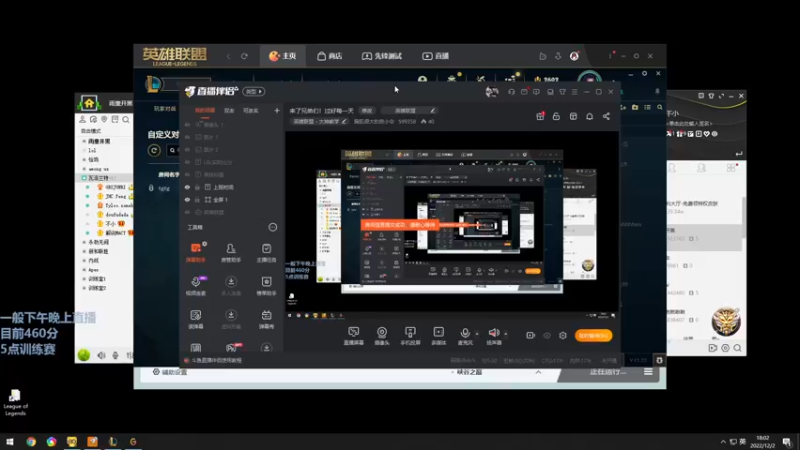
Task: Click notification center in system tray
Action: tap(787, 442)
